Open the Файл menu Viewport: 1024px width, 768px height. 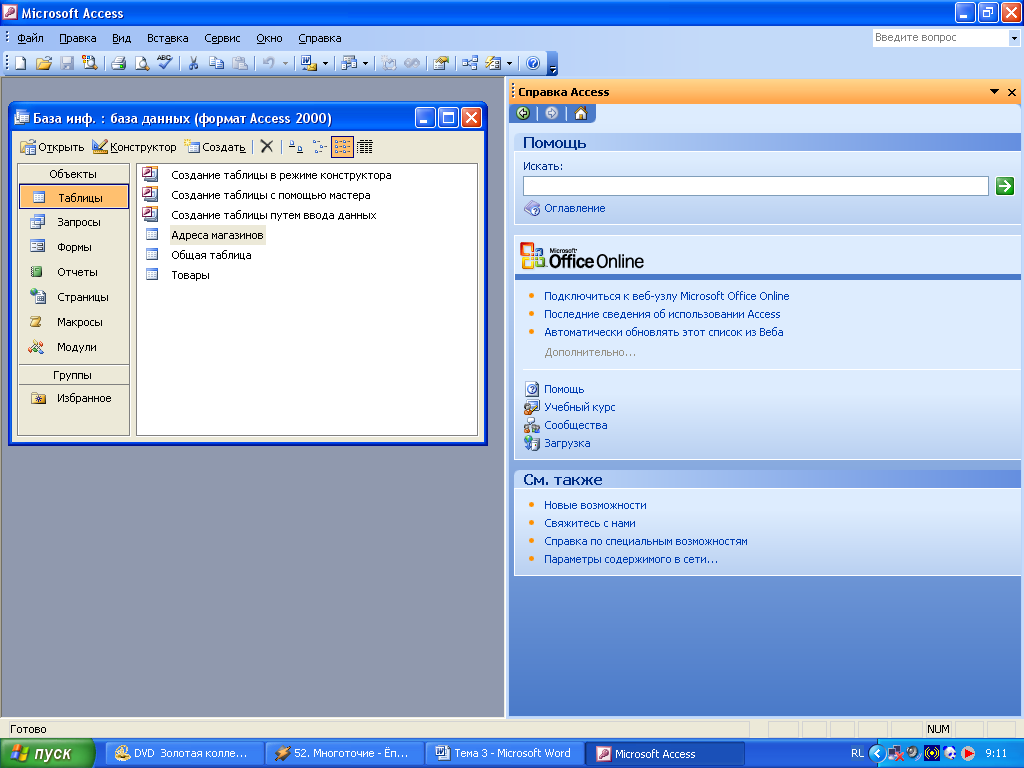[30, 38]
